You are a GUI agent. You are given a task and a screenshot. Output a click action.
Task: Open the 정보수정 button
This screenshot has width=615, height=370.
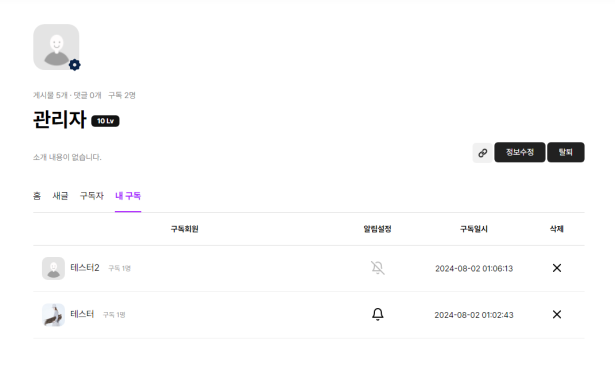520,152
